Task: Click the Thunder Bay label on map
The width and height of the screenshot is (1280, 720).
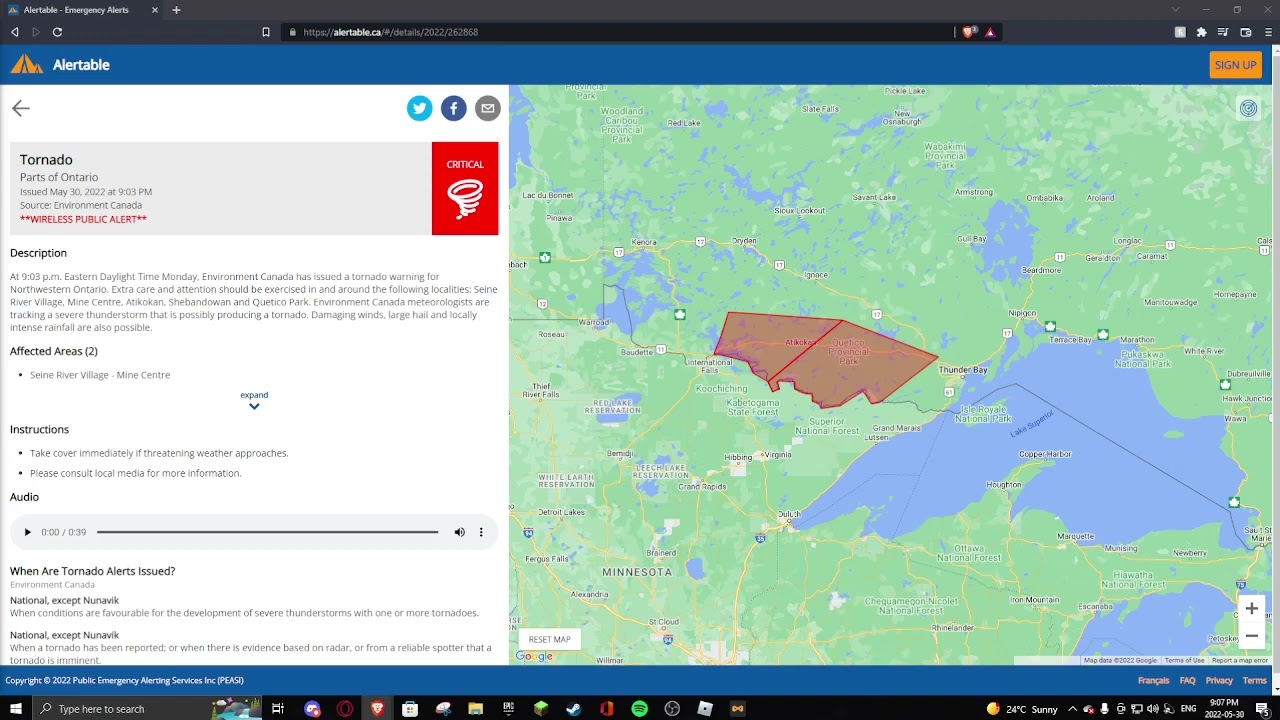Action: click(964, 370)
